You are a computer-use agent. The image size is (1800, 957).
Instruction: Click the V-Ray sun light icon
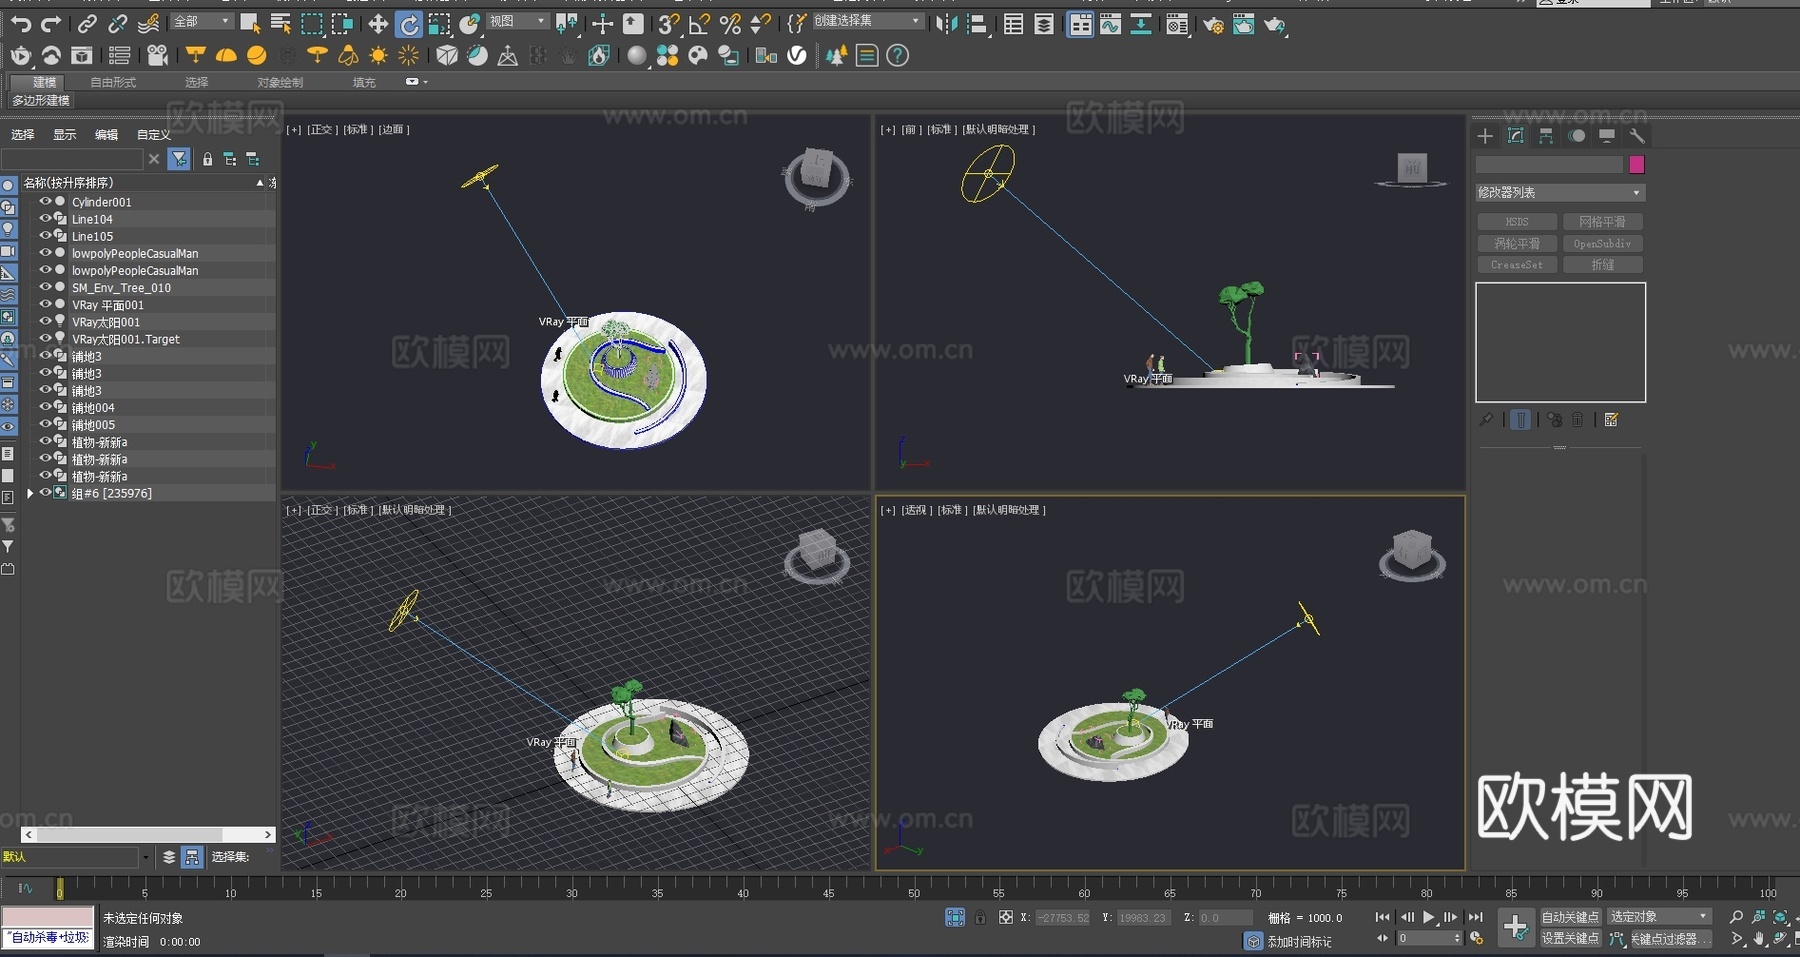click(378, 55)
